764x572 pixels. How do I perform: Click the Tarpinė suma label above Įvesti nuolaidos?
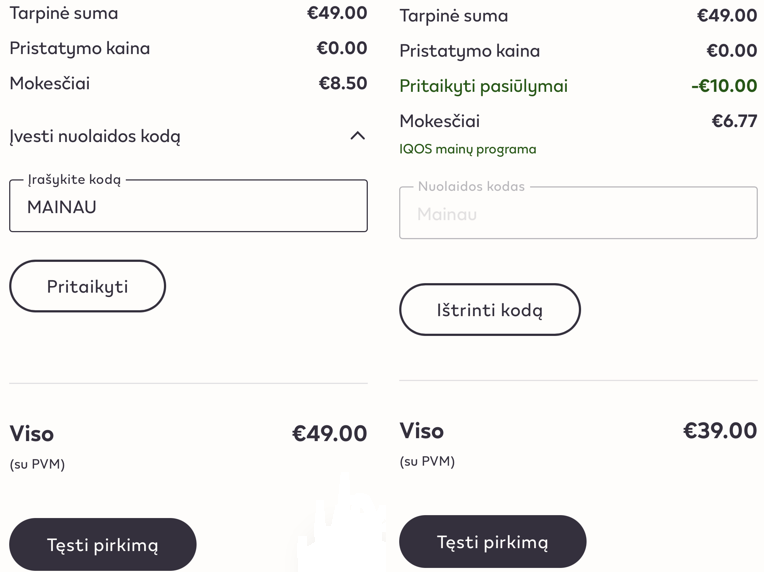coord(64,14)
